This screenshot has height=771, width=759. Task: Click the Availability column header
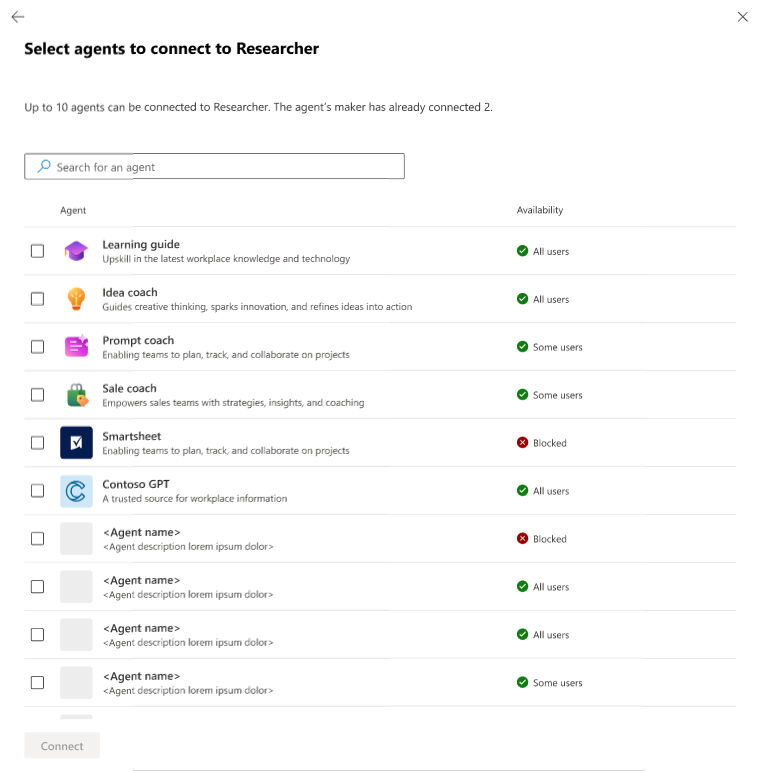coord(539,210)
